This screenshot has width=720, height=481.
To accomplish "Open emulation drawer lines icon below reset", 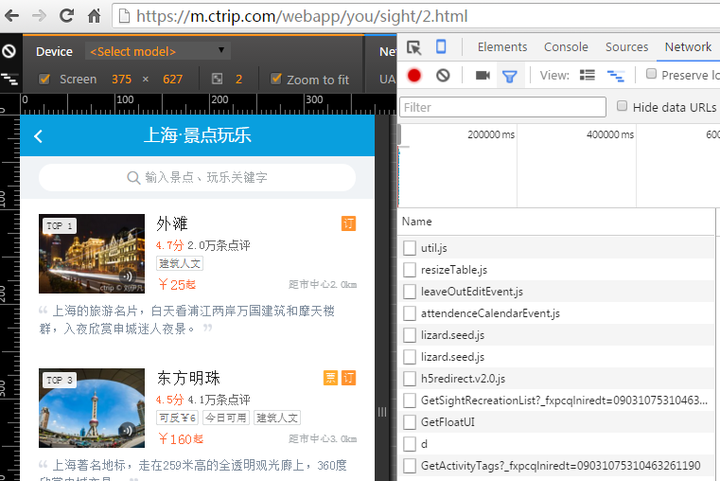I will [9, 79].
